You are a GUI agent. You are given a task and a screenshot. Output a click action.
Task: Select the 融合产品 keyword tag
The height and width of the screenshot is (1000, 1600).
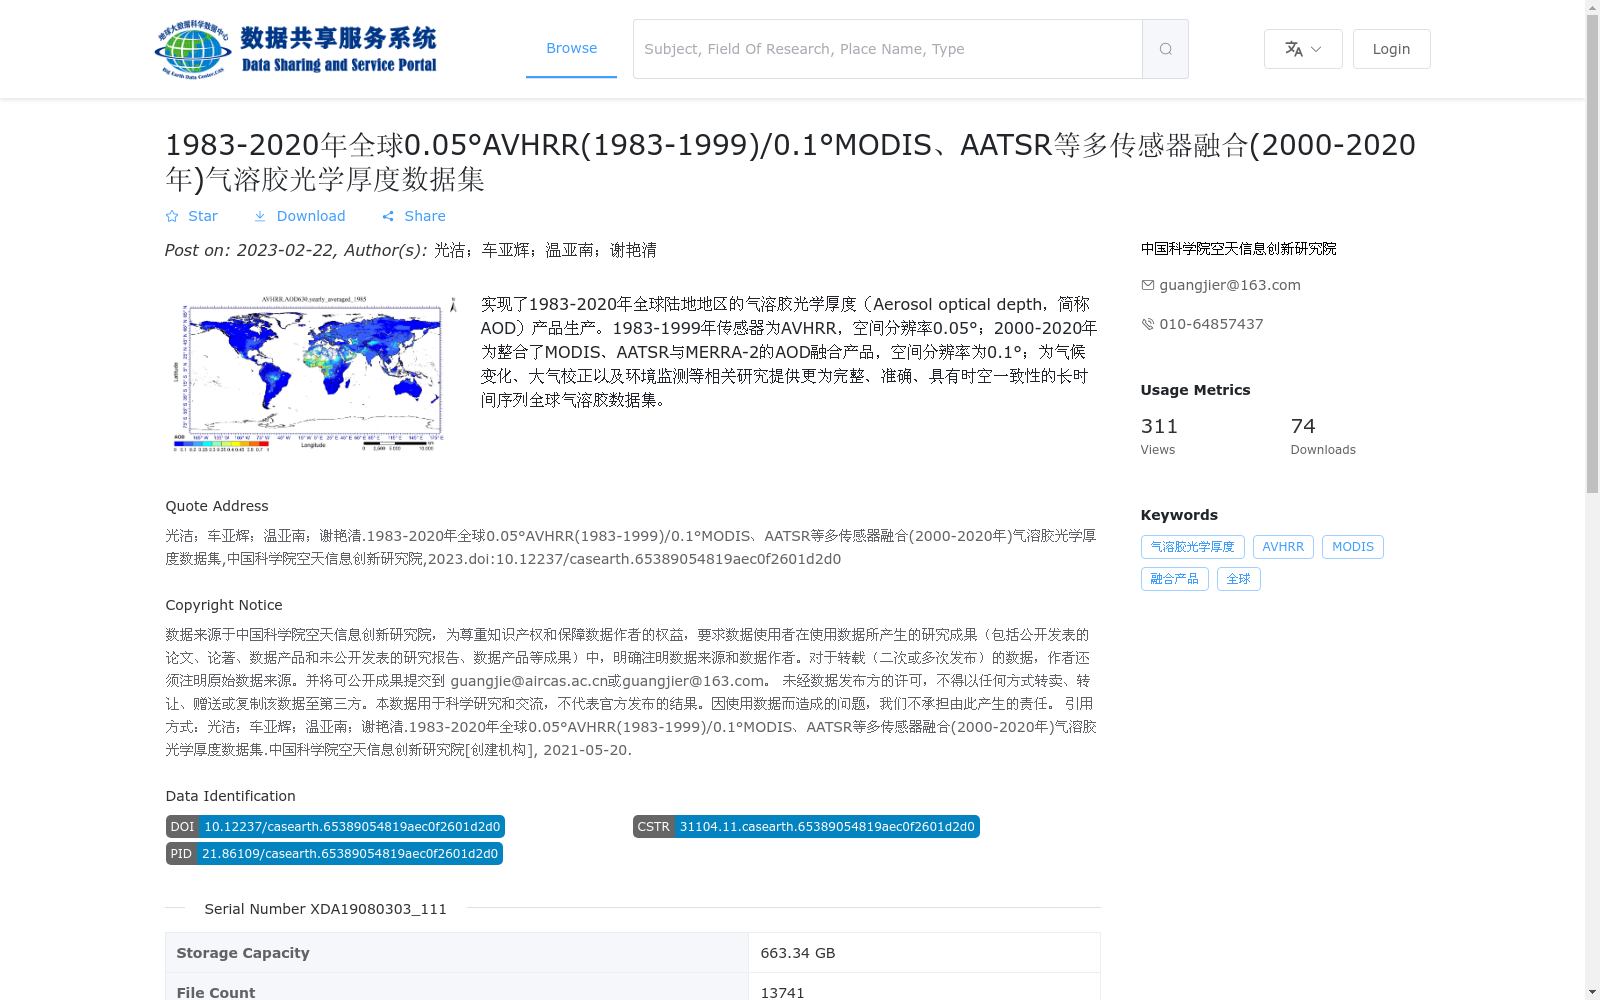coord(1175,579)
